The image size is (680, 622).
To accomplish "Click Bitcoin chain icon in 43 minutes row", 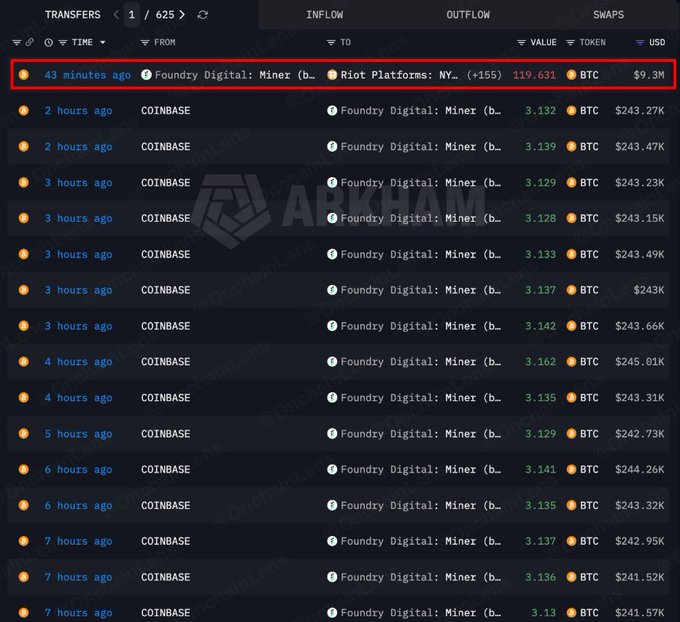I will click(x=24, y=75).
